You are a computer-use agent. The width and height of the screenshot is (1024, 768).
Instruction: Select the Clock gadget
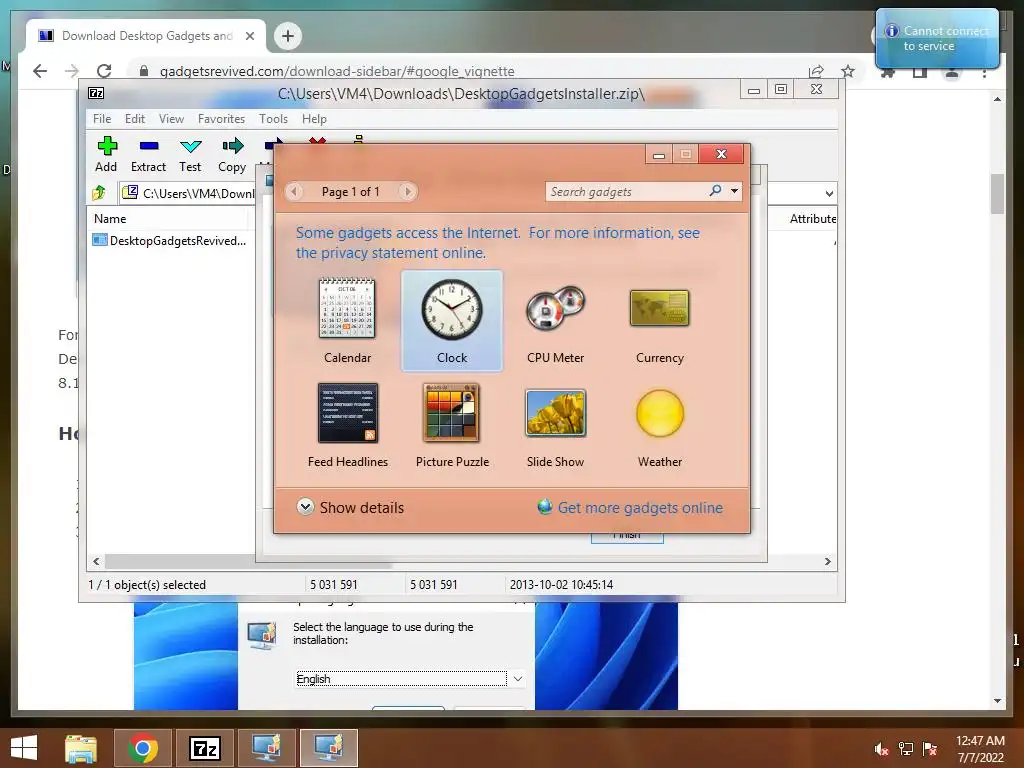coord(451,321)
